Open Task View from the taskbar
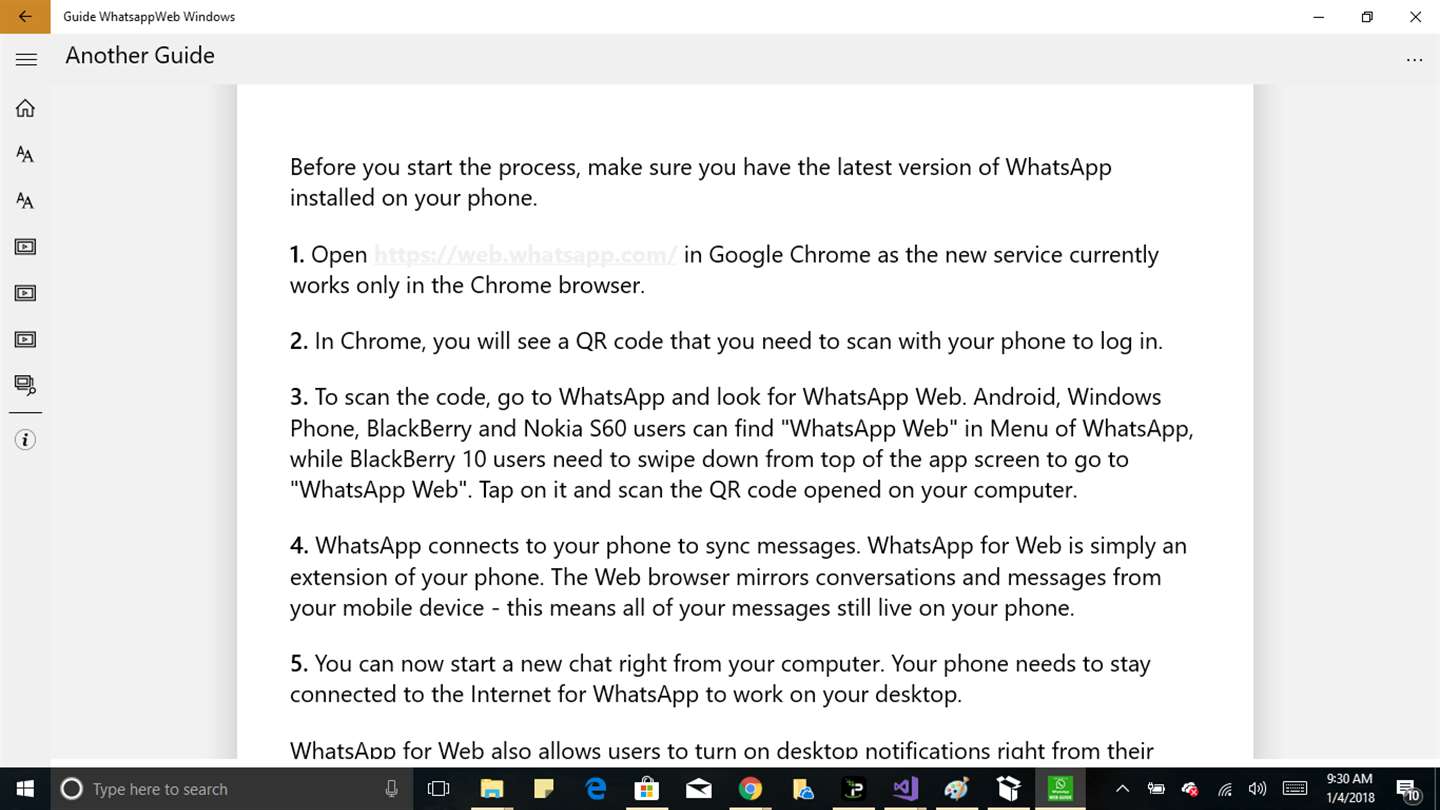The image size is (1440, 810). (x=438, y=789)
